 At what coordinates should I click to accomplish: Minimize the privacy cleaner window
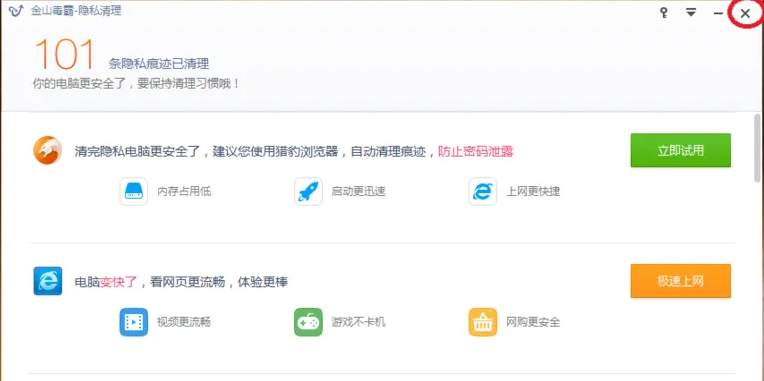pyautogui.click(x=718, y=14)
